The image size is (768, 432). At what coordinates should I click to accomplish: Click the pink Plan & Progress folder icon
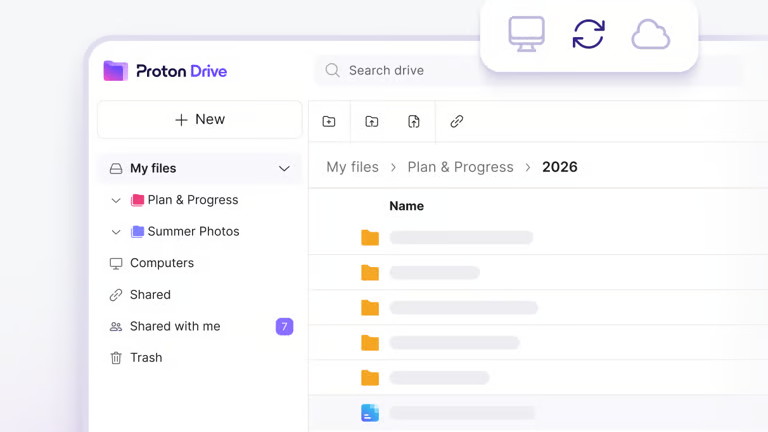point(138,200)
